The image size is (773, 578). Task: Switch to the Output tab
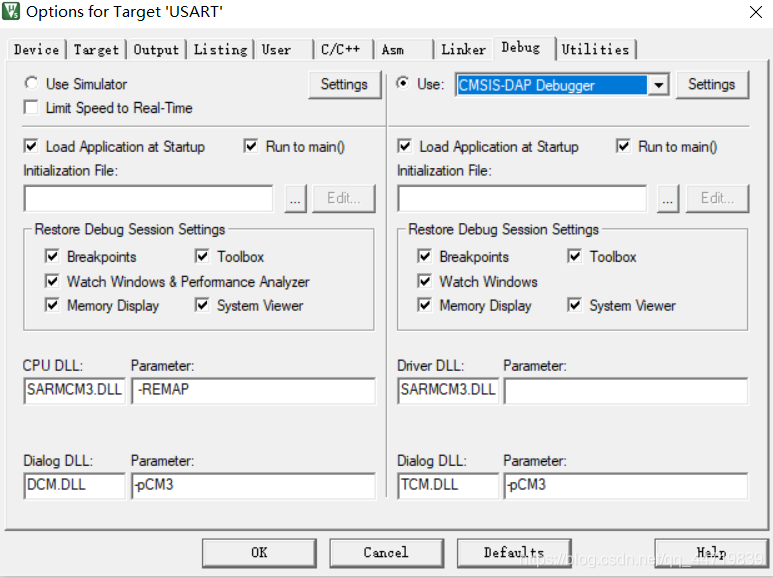coord(156,49)
